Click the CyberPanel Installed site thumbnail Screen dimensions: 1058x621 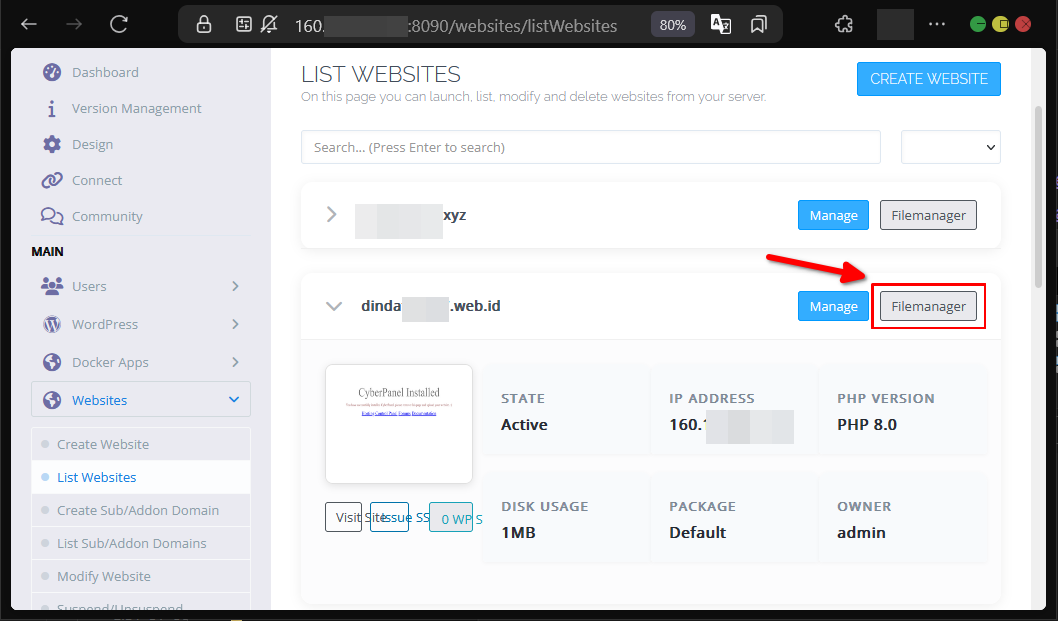coord(398,423)
